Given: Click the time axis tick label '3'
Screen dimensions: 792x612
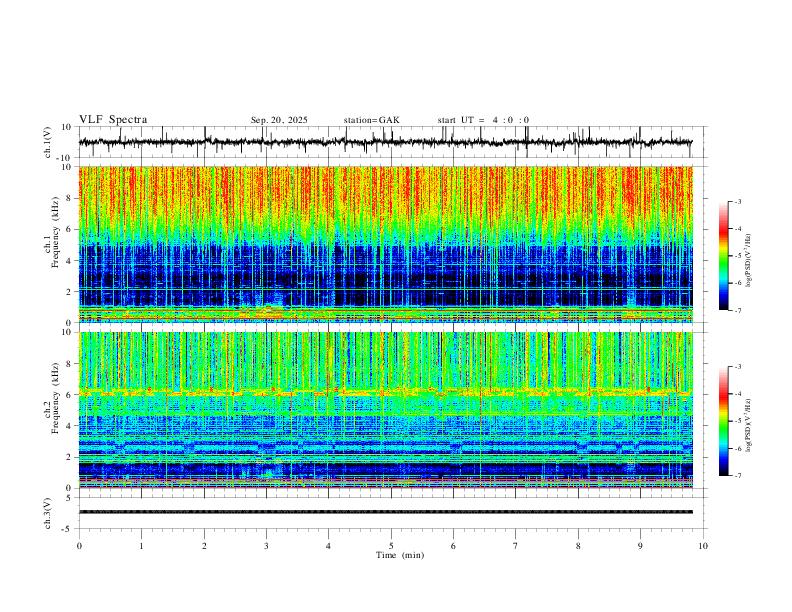Looking at the screenshot, I should (266, 546).
